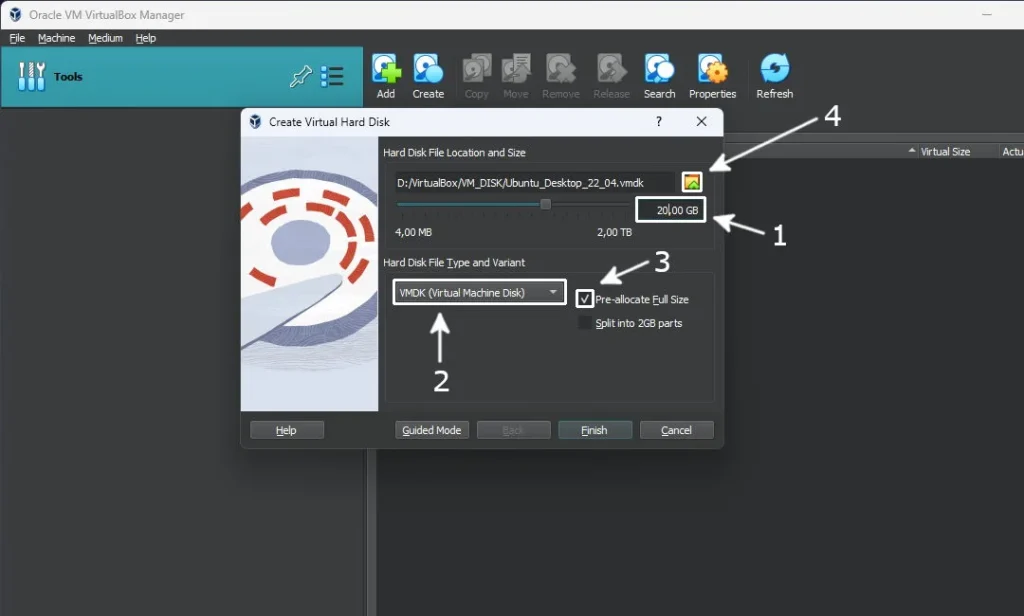
Task: Click the Help button in dialog
Action: [x=287, y=430]
